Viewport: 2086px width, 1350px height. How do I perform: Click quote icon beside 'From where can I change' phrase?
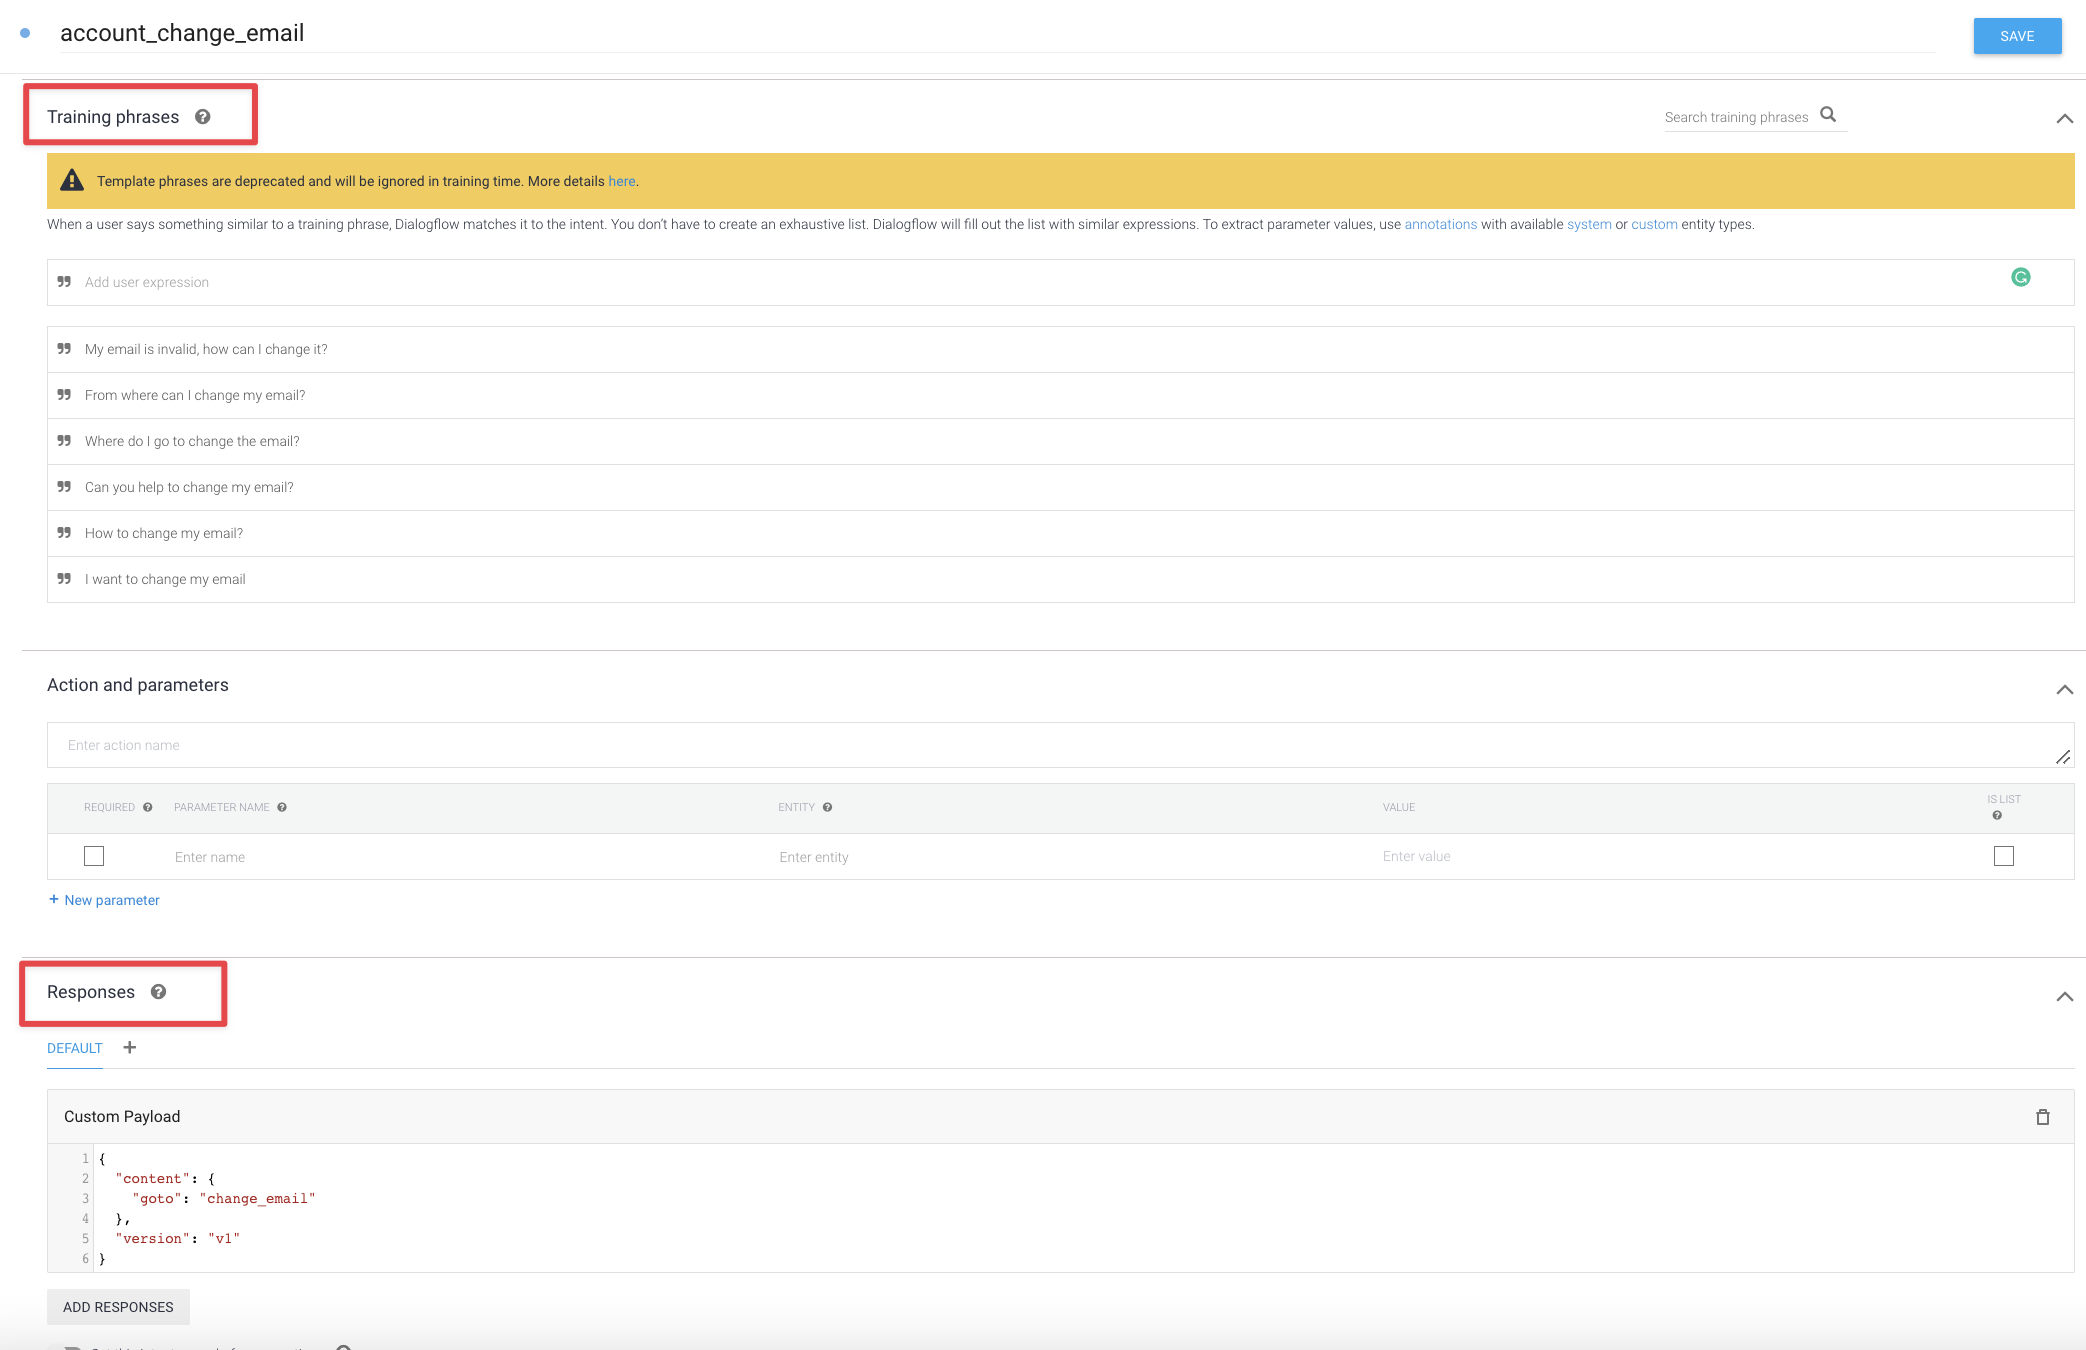[x=64, y=395]
